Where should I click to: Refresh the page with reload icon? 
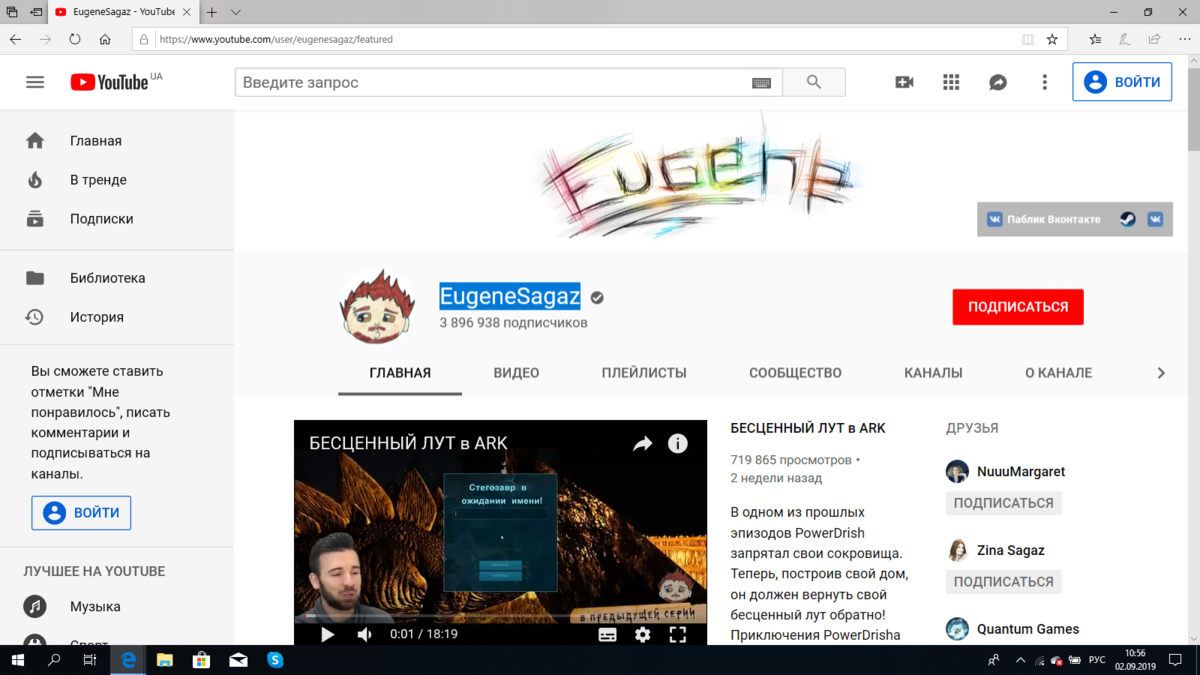pos(75,40)
